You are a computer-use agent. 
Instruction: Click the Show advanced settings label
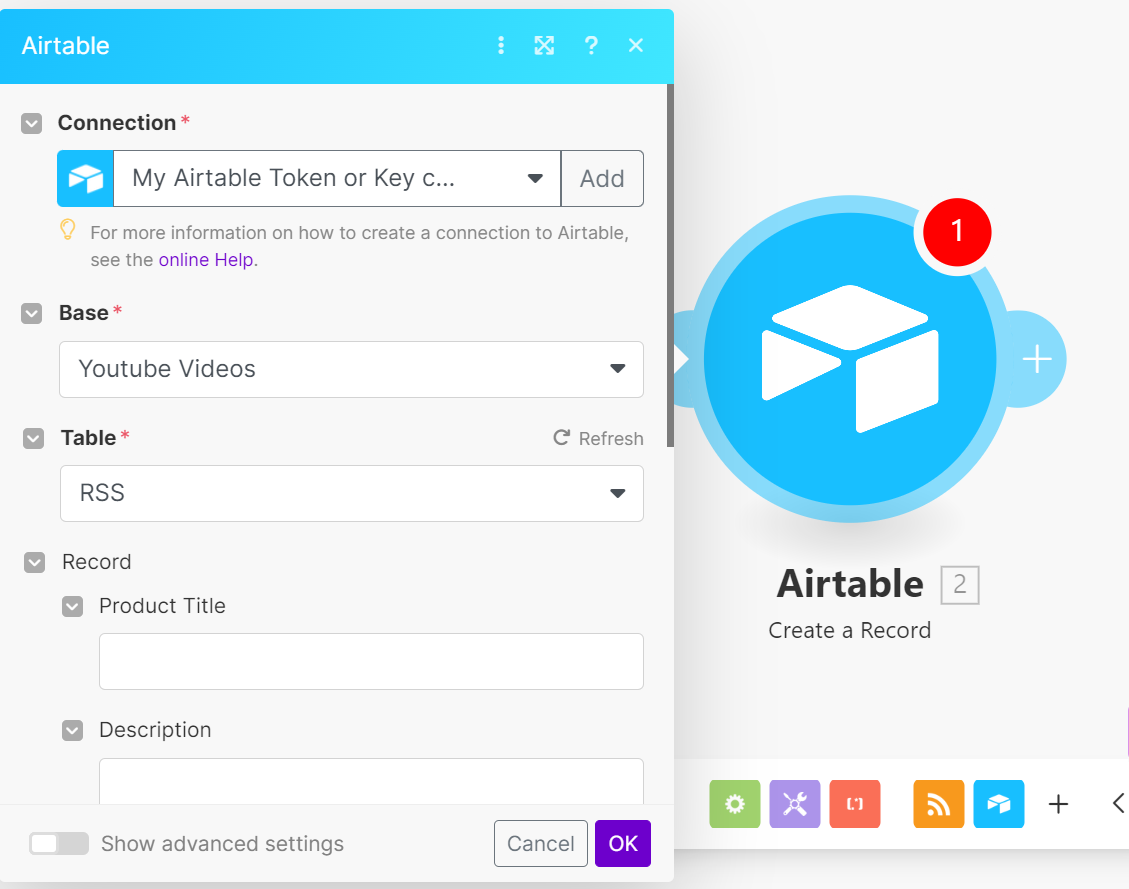[x=222, y=844]
